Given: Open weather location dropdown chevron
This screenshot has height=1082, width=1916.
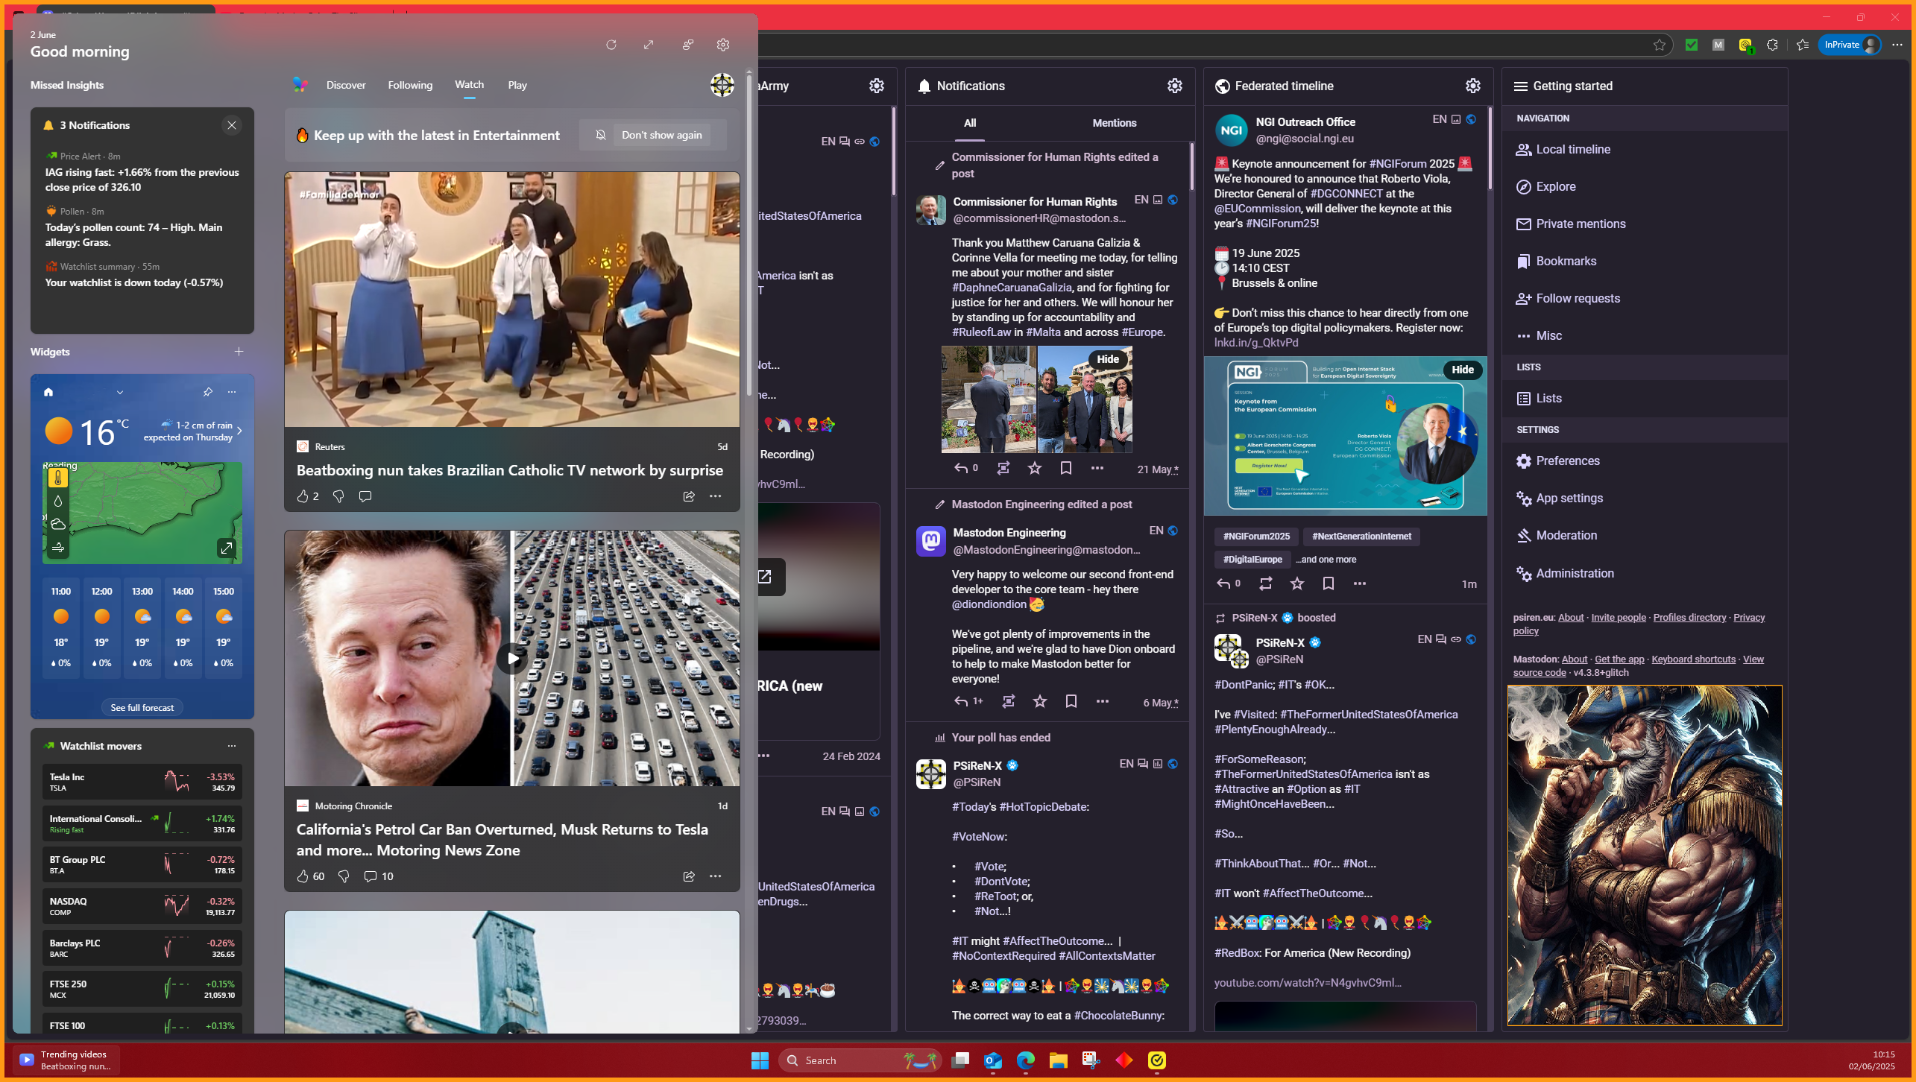Looking at the screenshot, I should 120,392.
